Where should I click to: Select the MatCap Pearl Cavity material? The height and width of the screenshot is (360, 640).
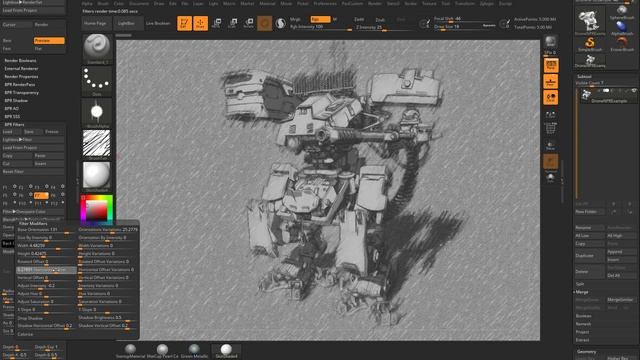(x=162, y=351)
